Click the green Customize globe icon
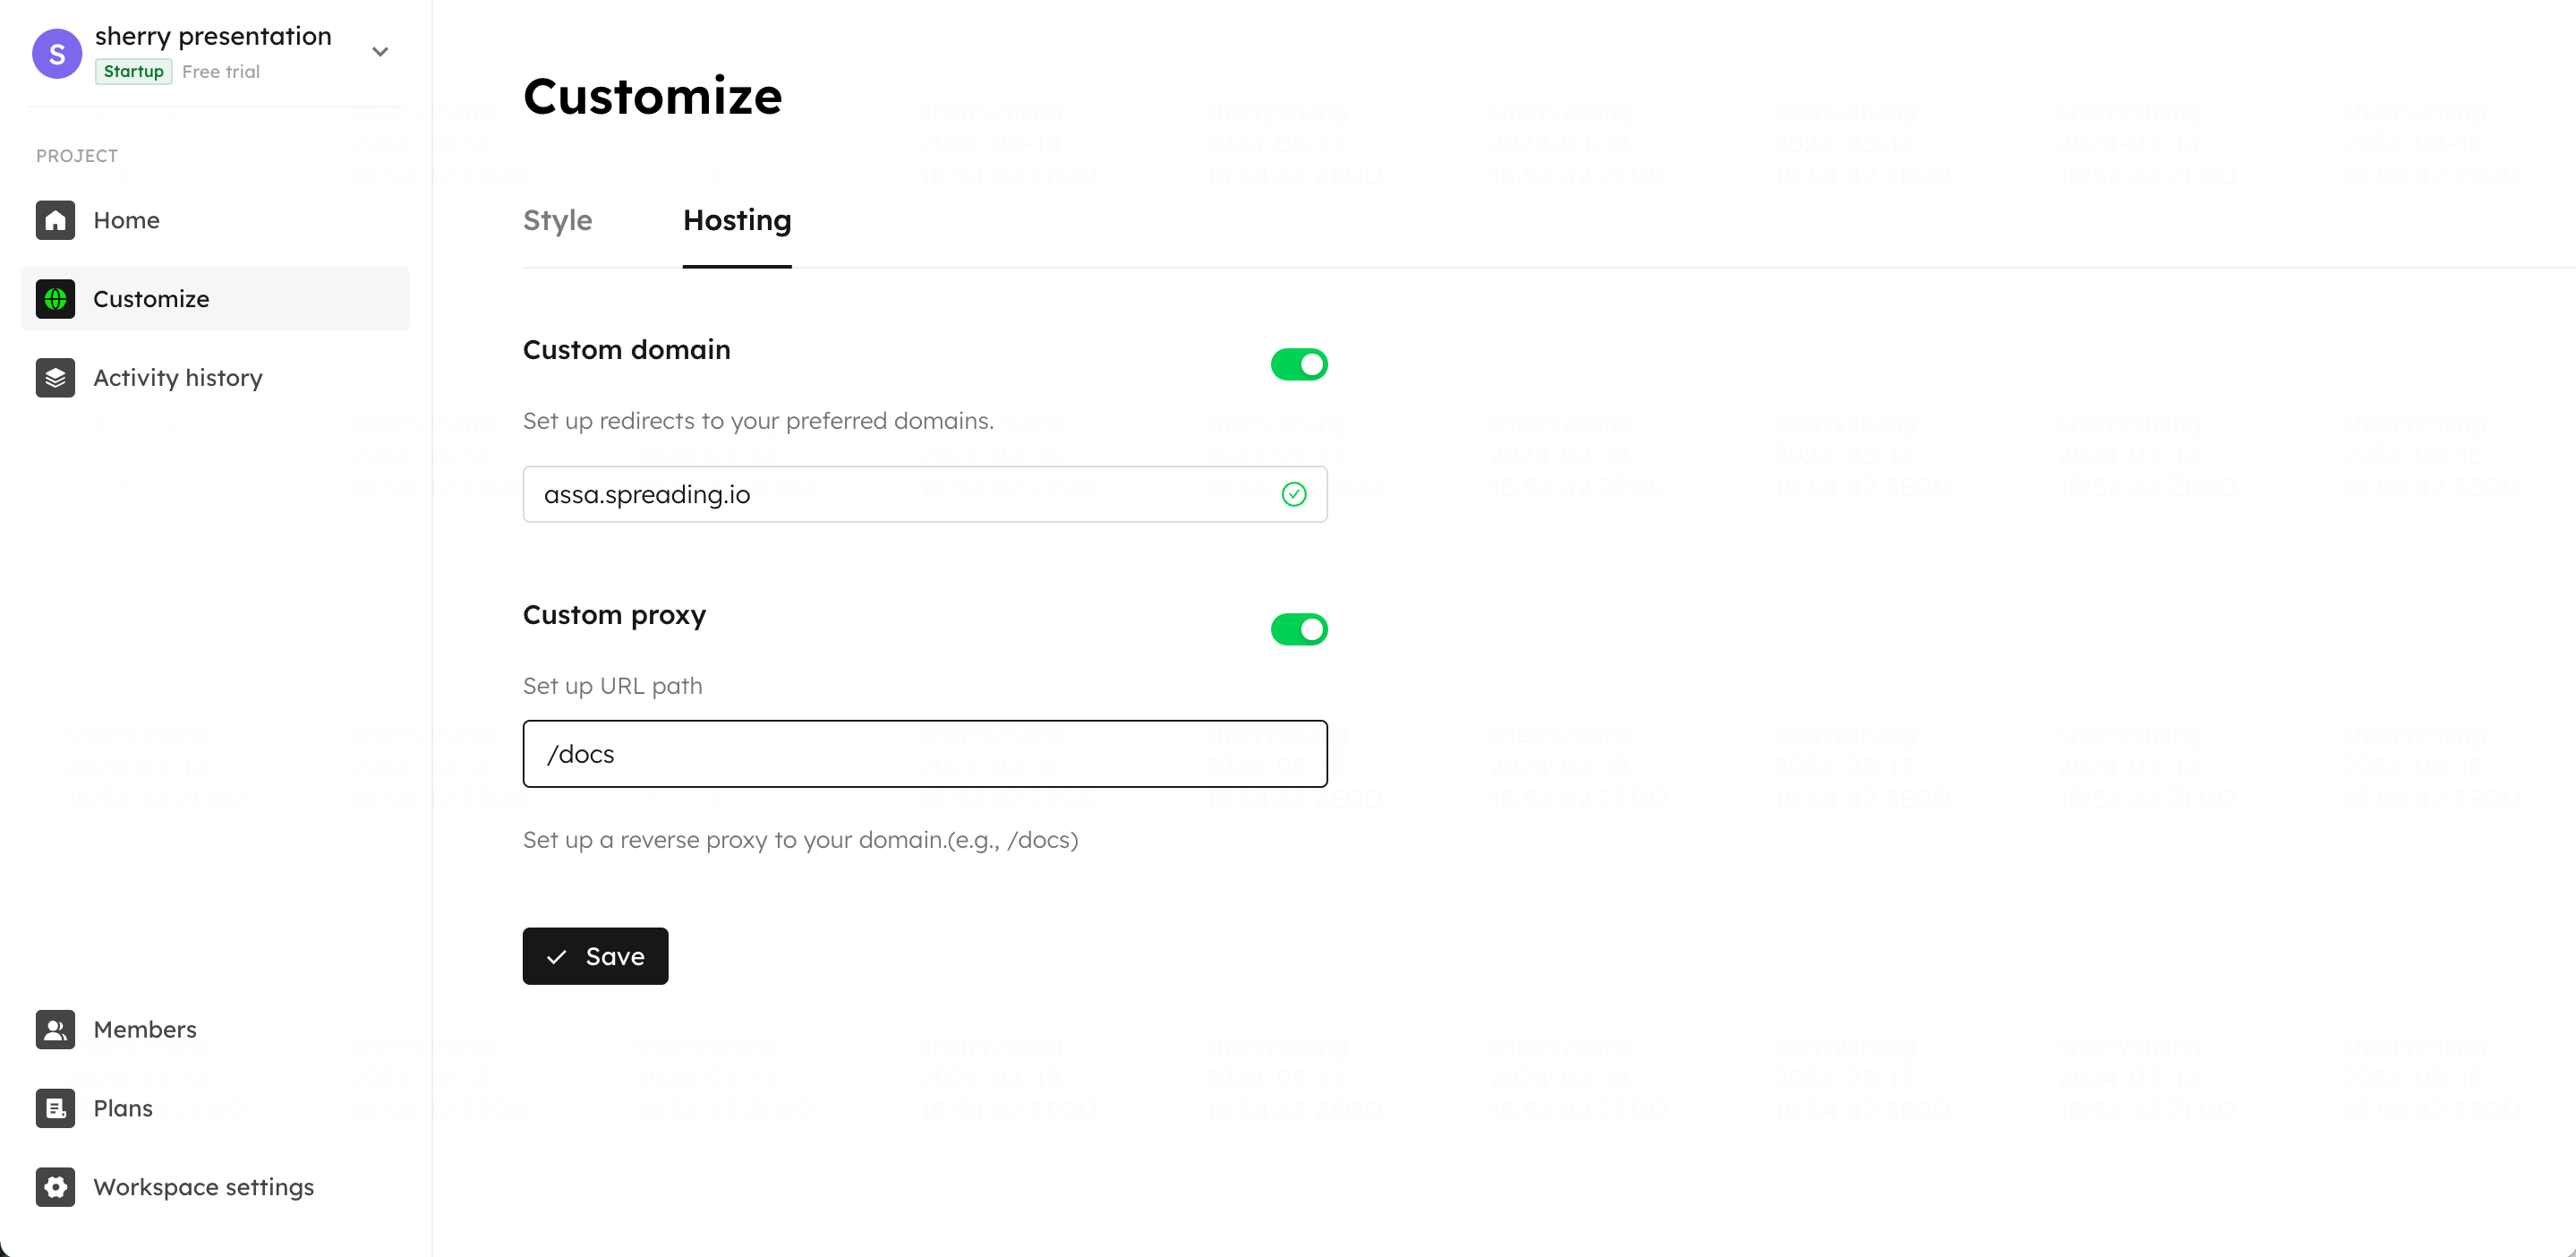This screenshot has height=1257, width=2576. click(55, 299)
